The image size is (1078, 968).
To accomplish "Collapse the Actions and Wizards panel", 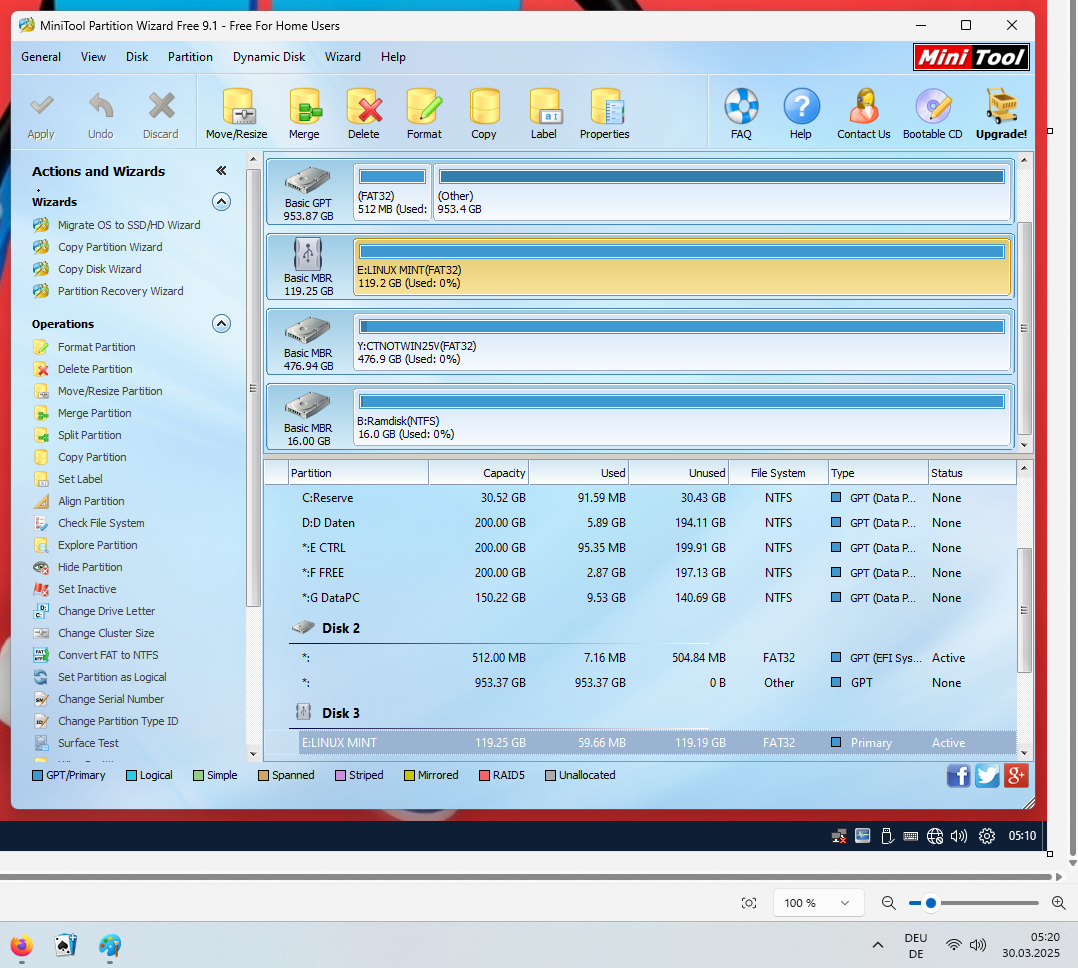I will [221, 170].
